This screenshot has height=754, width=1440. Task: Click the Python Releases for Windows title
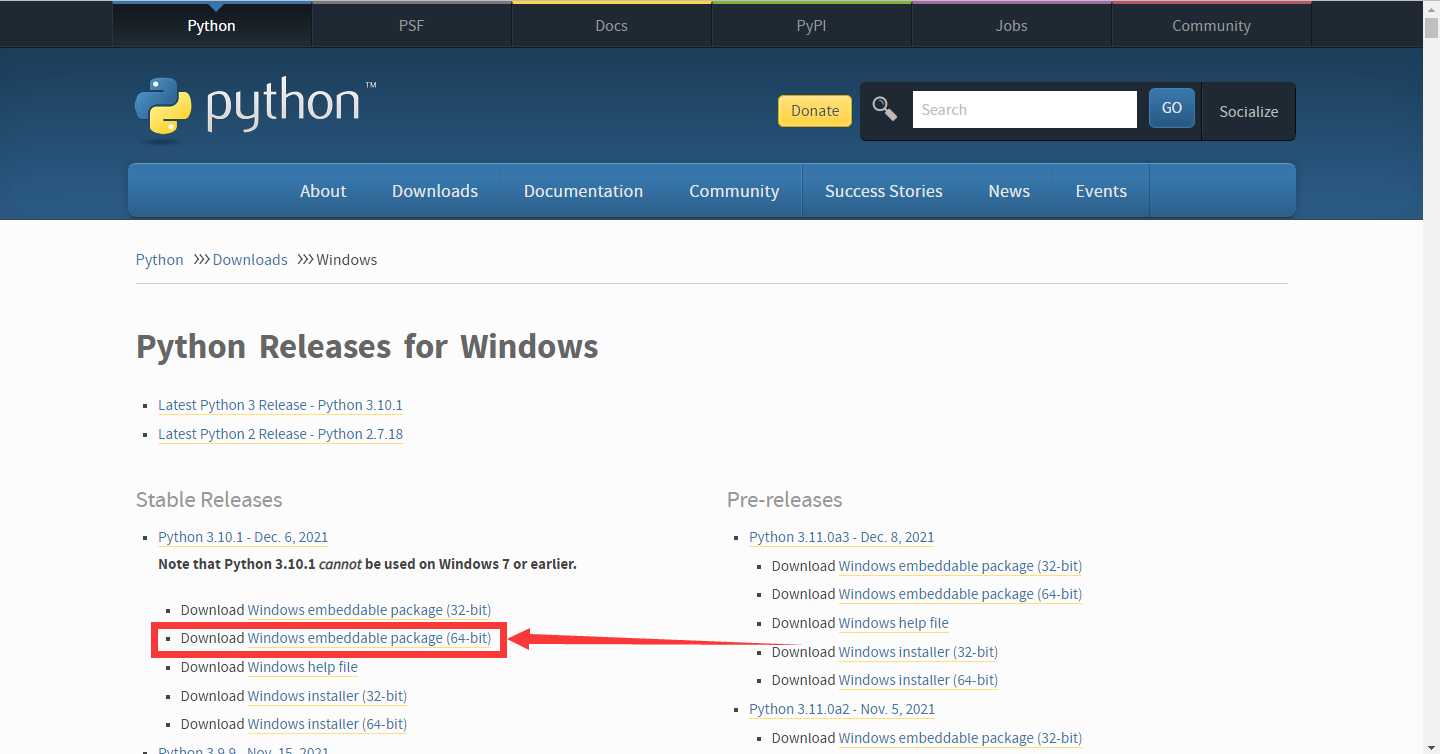click(367, 347)
